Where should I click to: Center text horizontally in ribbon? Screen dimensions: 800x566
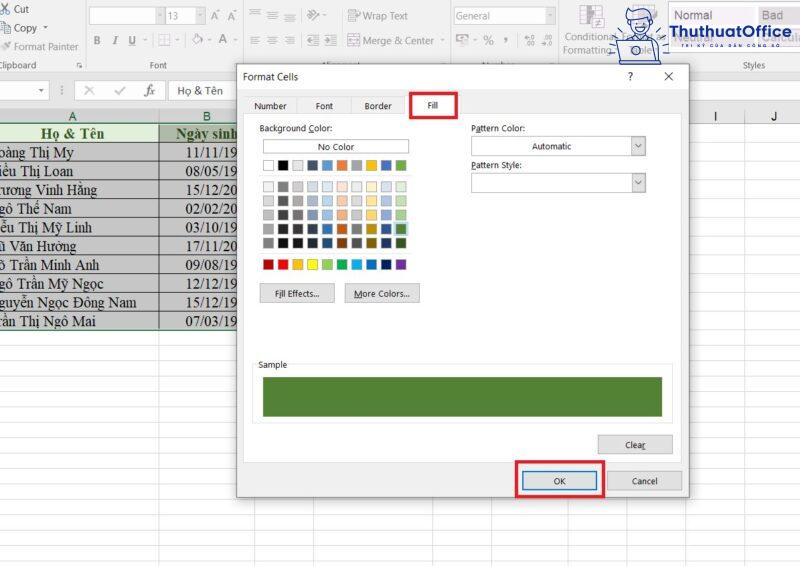pyautogui.click(x=272, y=40)
